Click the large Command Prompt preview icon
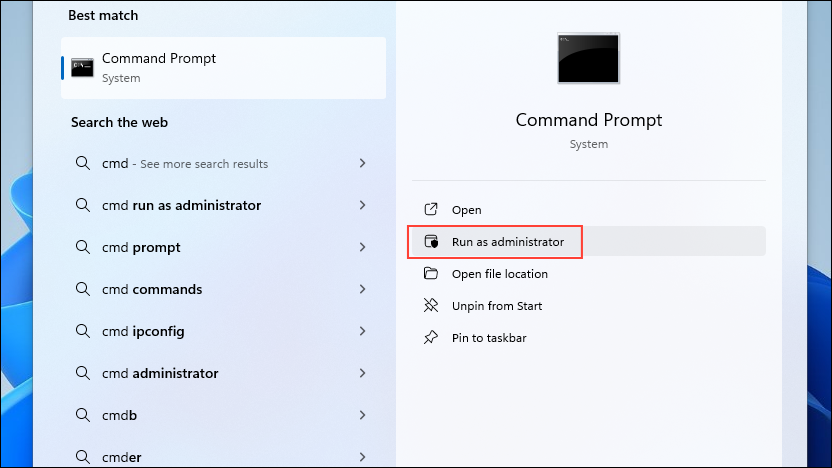 tap(588, 58)
